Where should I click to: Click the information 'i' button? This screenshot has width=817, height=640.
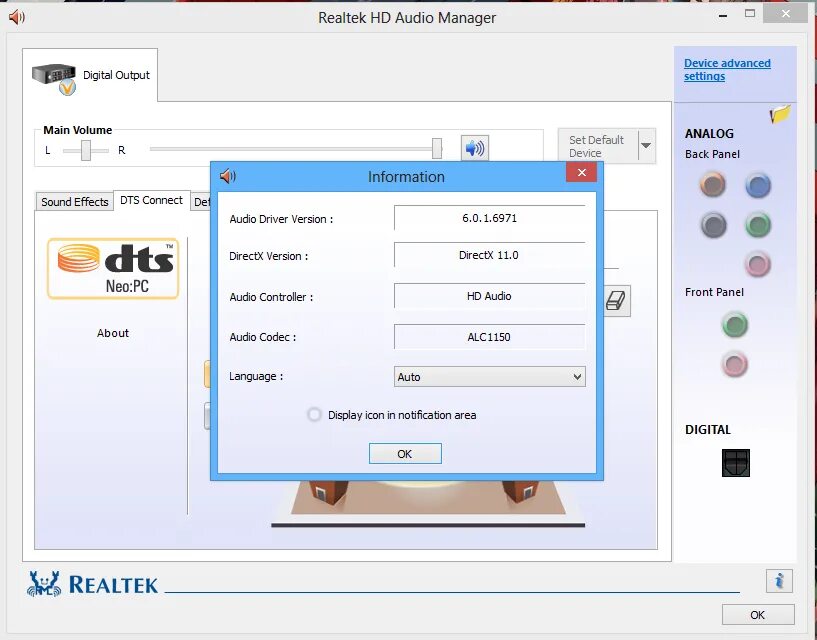779,581
